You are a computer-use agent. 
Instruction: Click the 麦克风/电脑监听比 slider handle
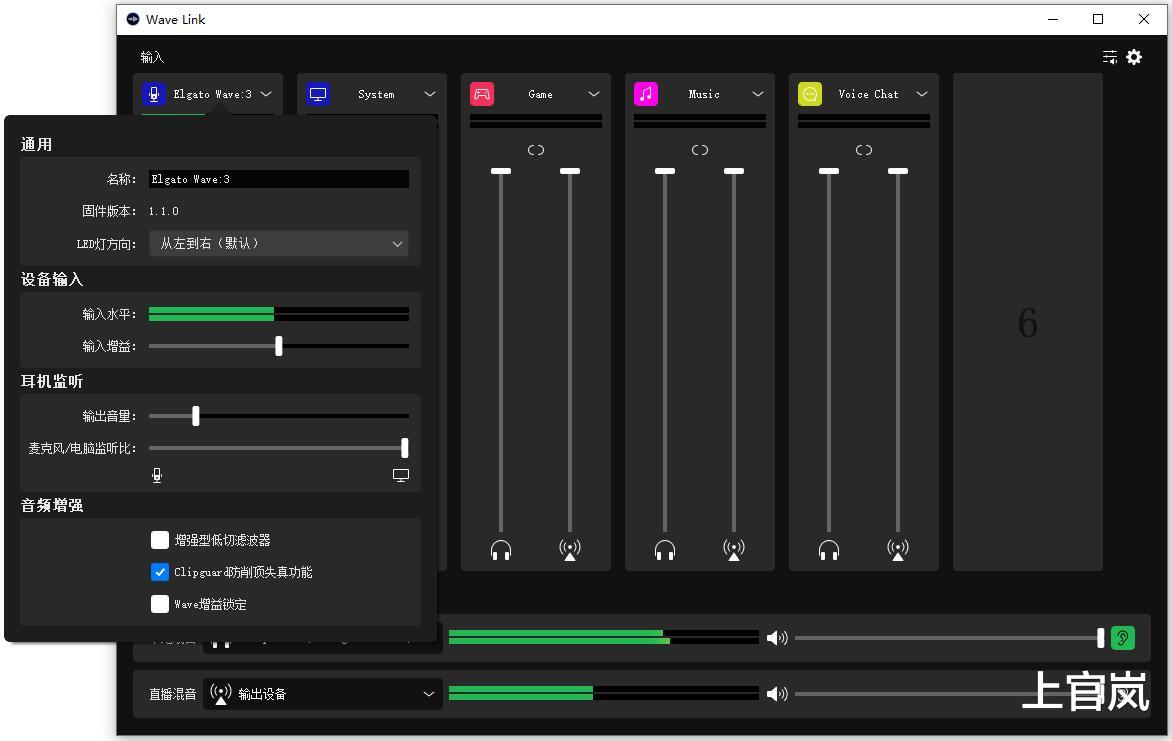click(404, 448)
